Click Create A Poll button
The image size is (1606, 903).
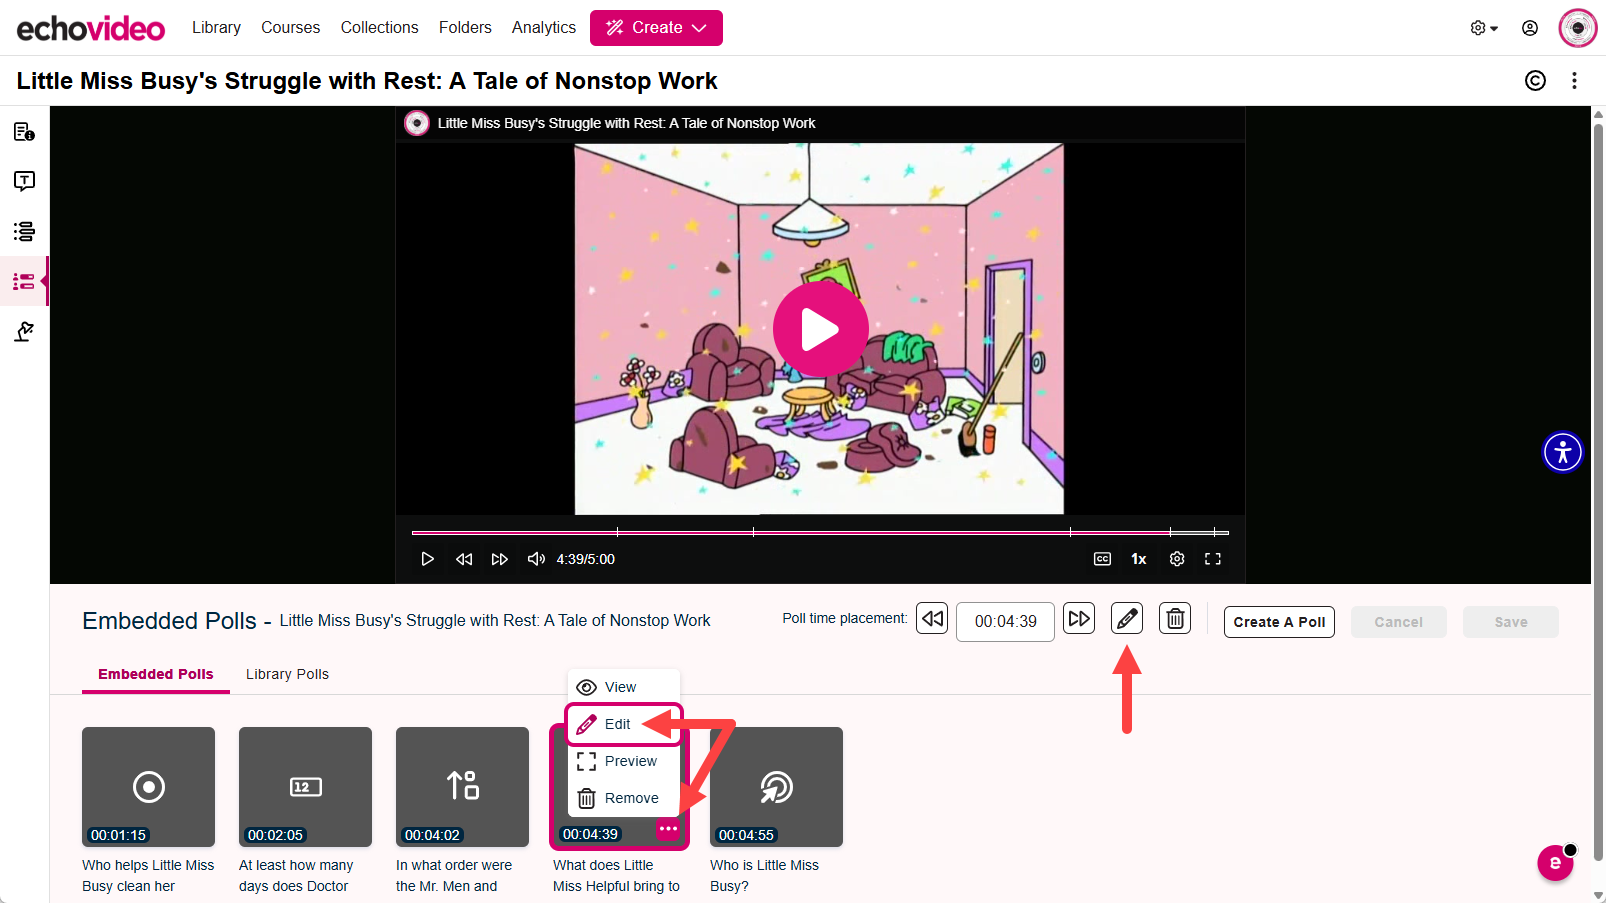(1279, 622)
